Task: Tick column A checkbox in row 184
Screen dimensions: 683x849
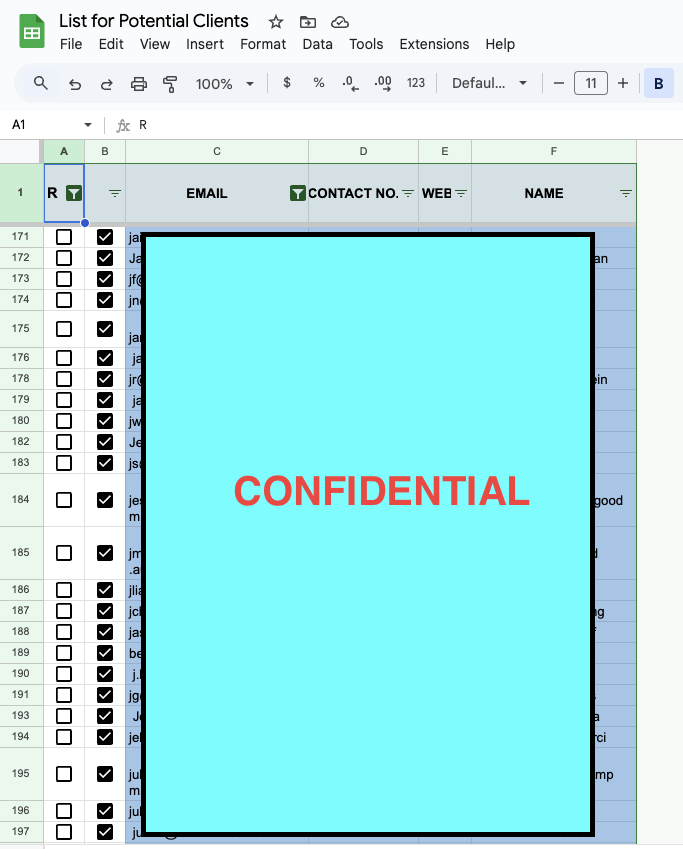Action: 64,500
